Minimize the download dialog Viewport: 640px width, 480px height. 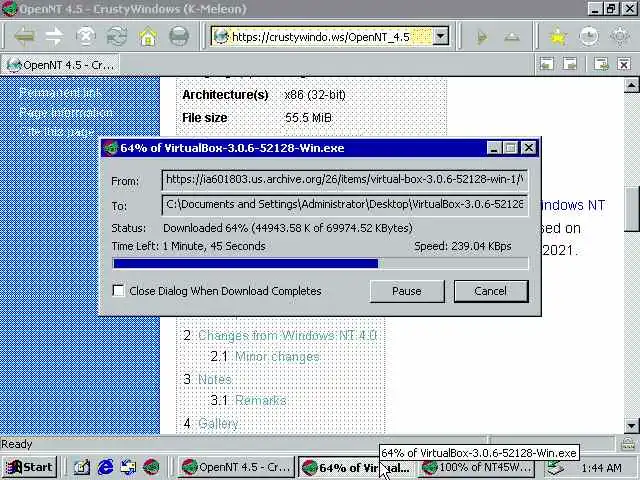click(494, 148)
